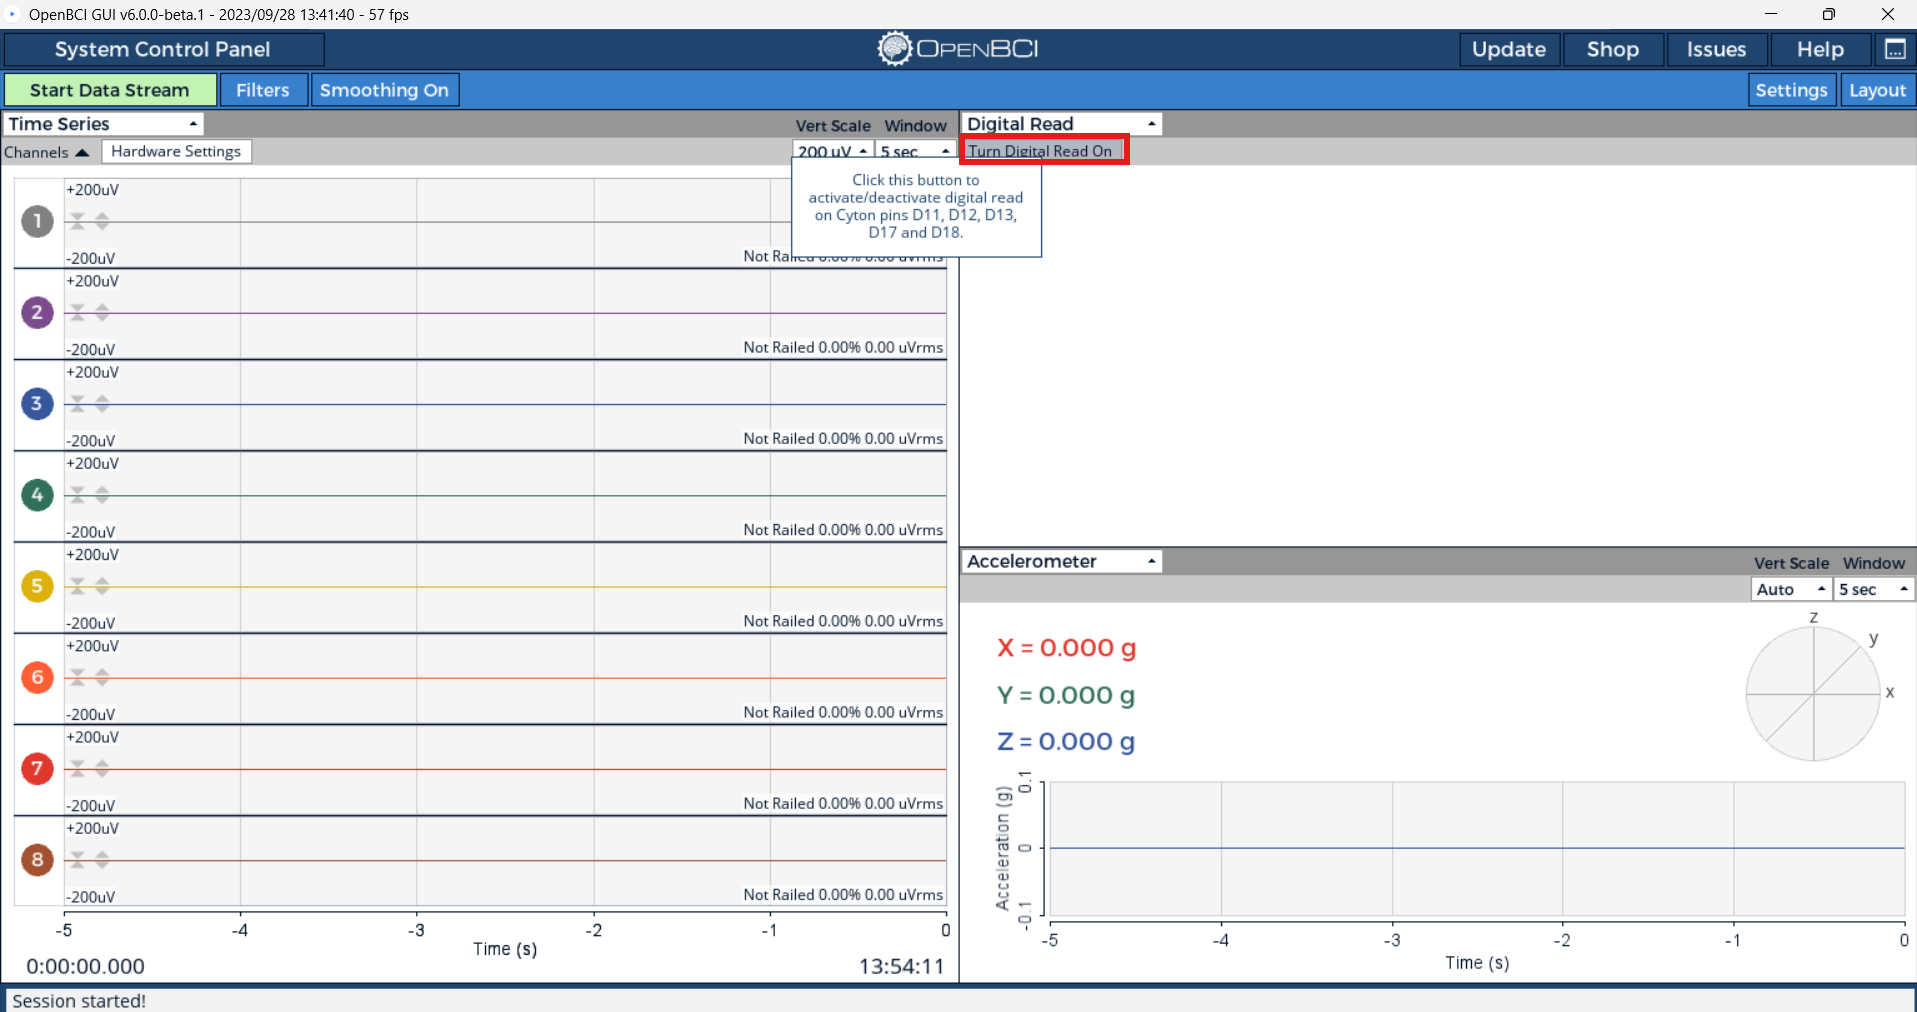This screenshot has width=1917, height=1012.
Task: Click the X = 0.000 g reading
Action: pos(1066,648)
